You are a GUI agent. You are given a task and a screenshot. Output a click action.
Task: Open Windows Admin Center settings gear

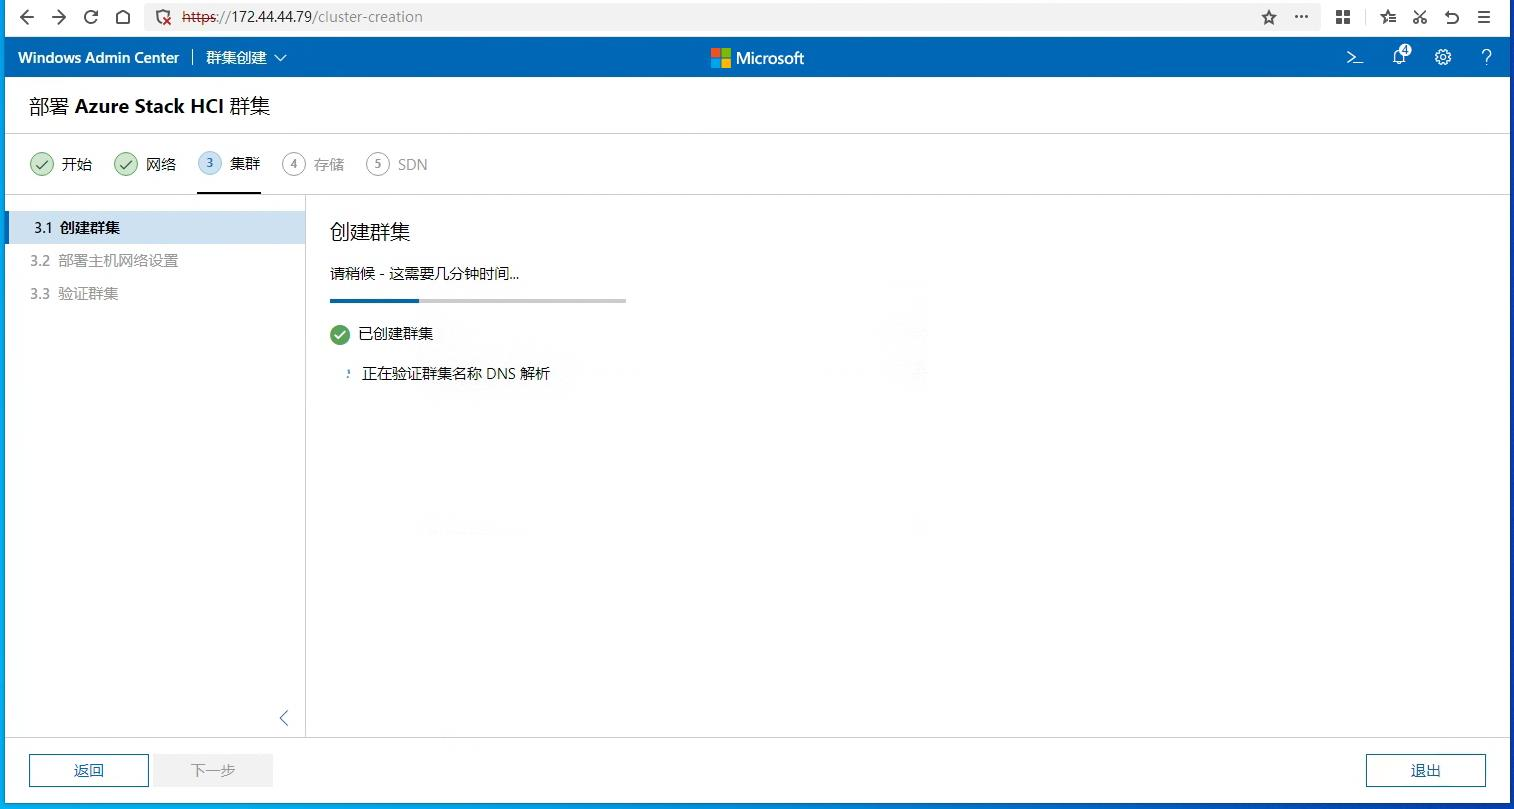pos(1443,58)
